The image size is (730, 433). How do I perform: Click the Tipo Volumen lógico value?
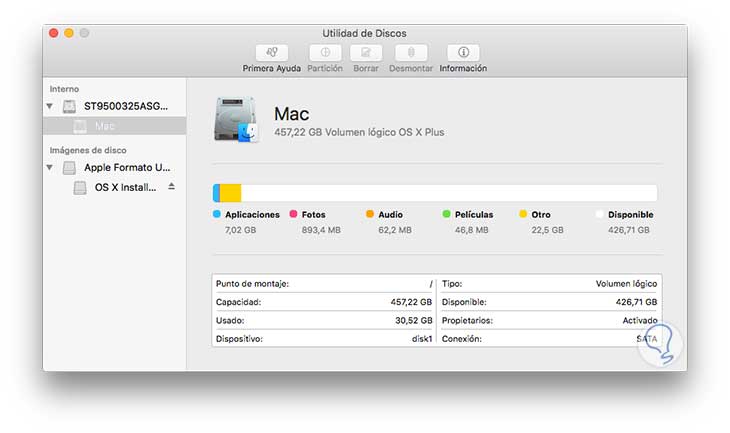click(x=626, y=284)
